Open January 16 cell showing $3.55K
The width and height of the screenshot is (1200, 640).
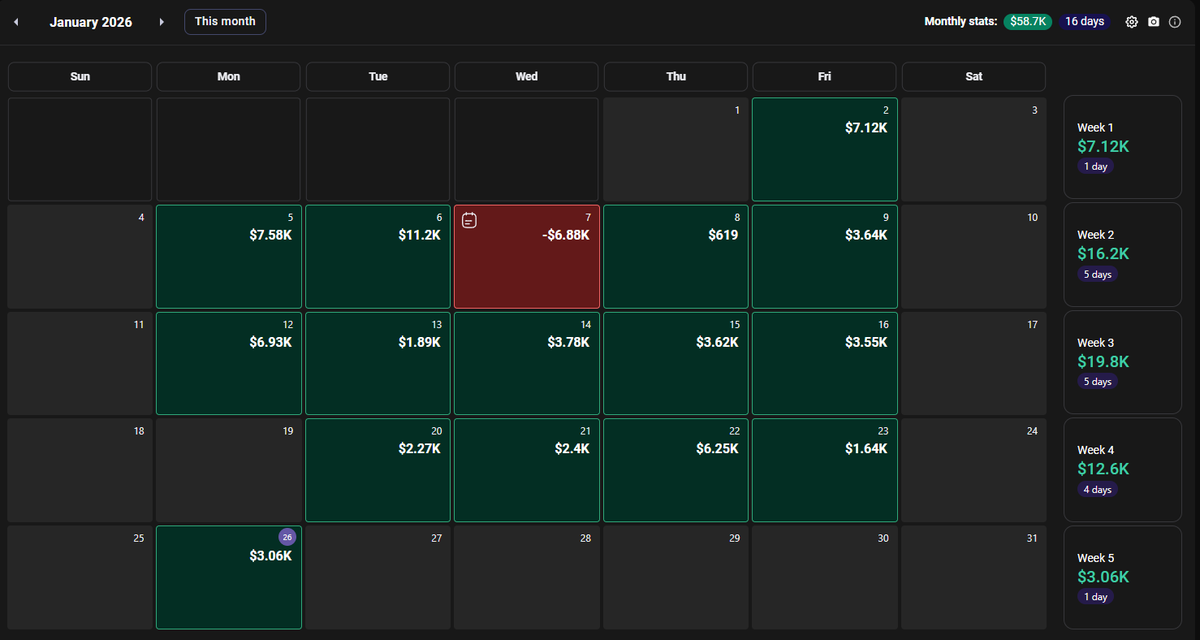click(825, 364)
